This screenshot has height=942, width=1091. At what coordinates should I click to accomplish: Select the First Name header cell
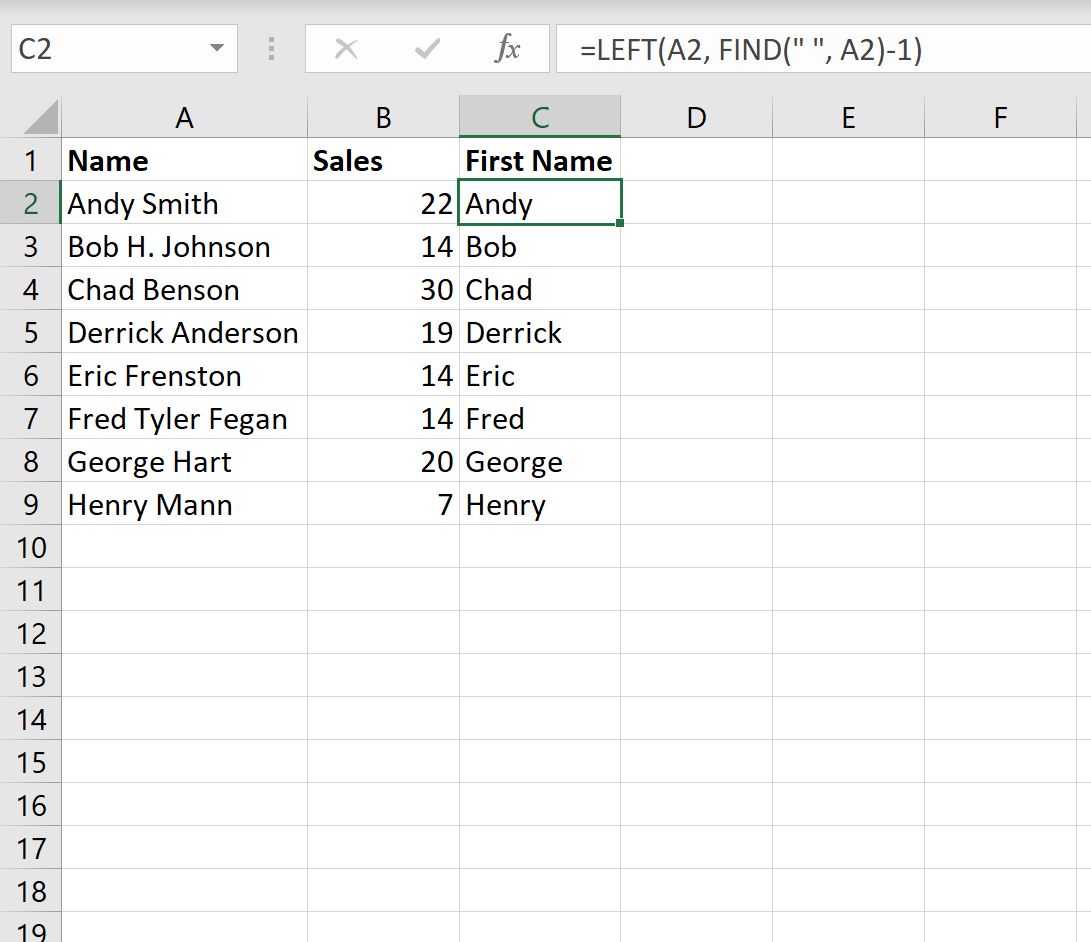click(538, 160)
